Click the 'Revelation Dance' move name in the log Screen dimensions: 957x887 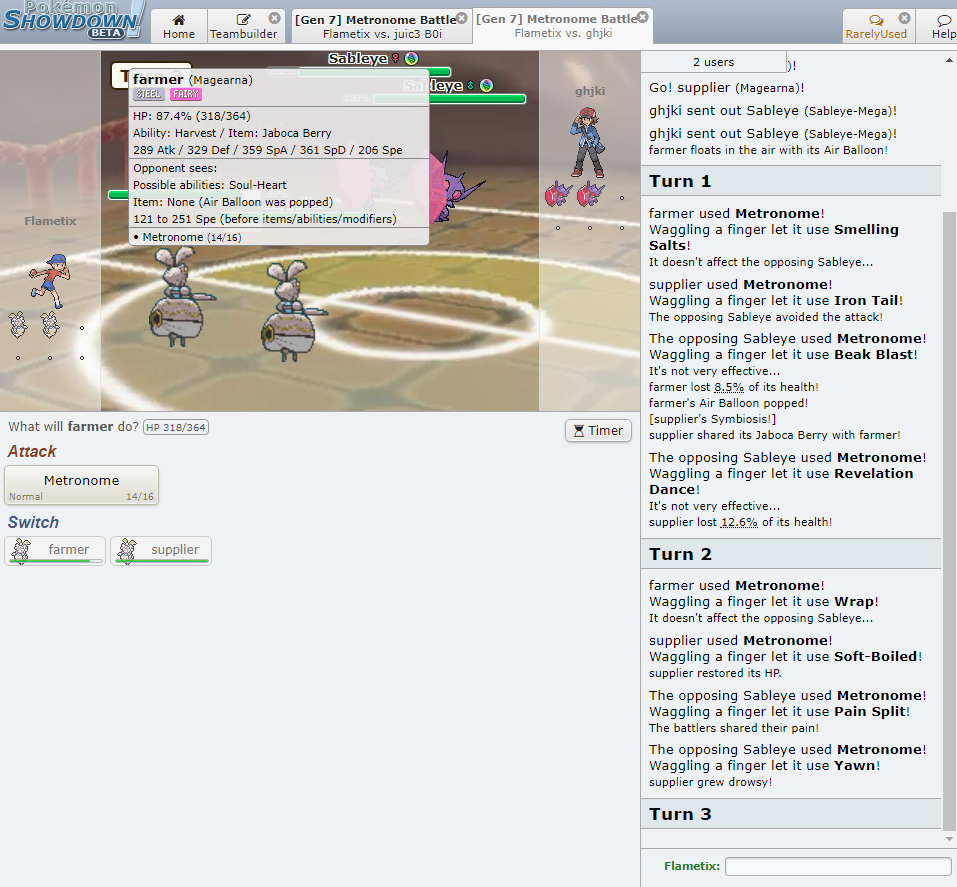coord(781,481)
